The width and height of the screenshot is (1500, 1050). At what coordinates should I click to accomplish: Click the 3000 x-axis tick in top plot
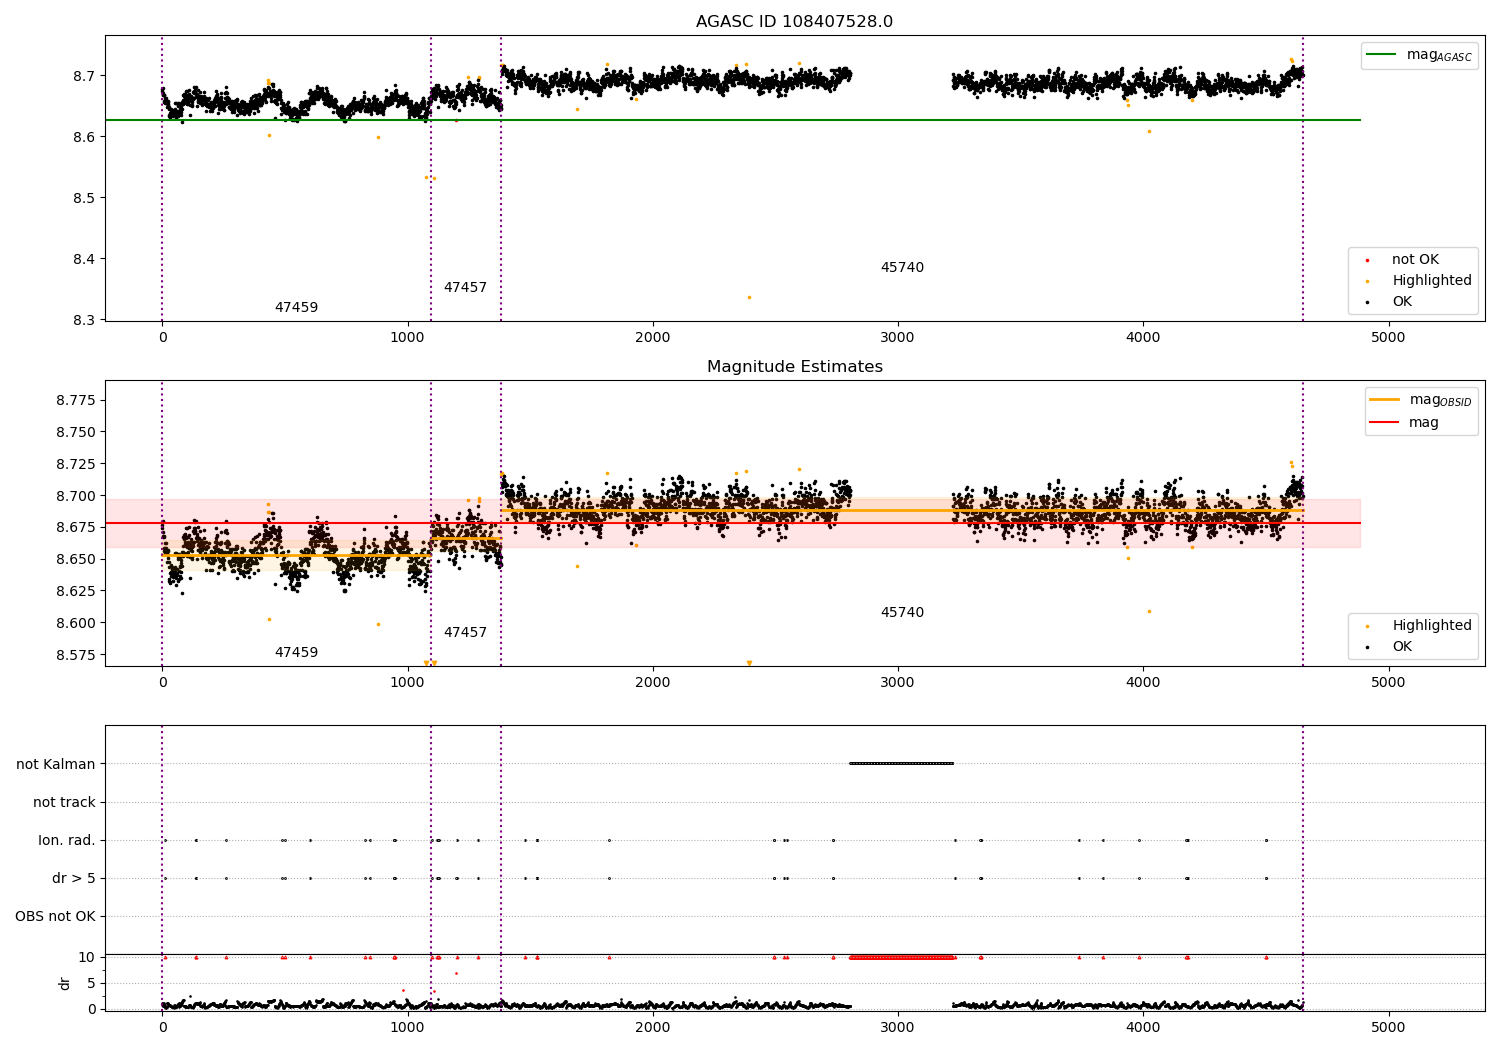[898, 338]
